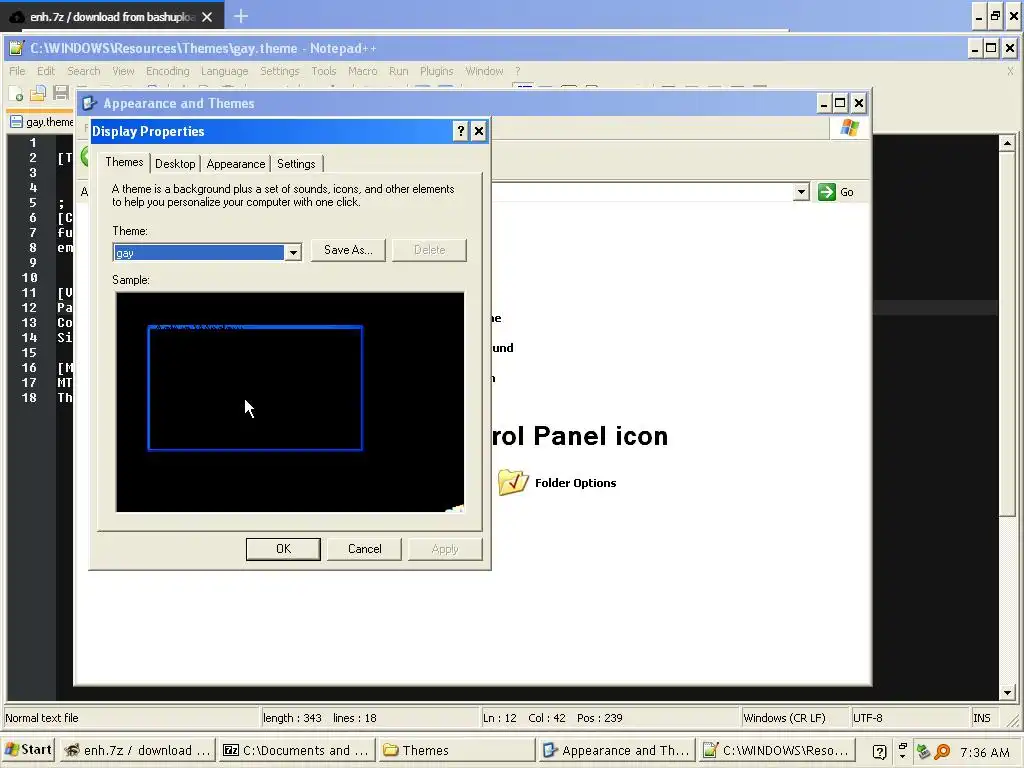This screenshot has height=768, width=1024.
Task: Click the tray help question-mark icon
Action: (x=880, y=752)
